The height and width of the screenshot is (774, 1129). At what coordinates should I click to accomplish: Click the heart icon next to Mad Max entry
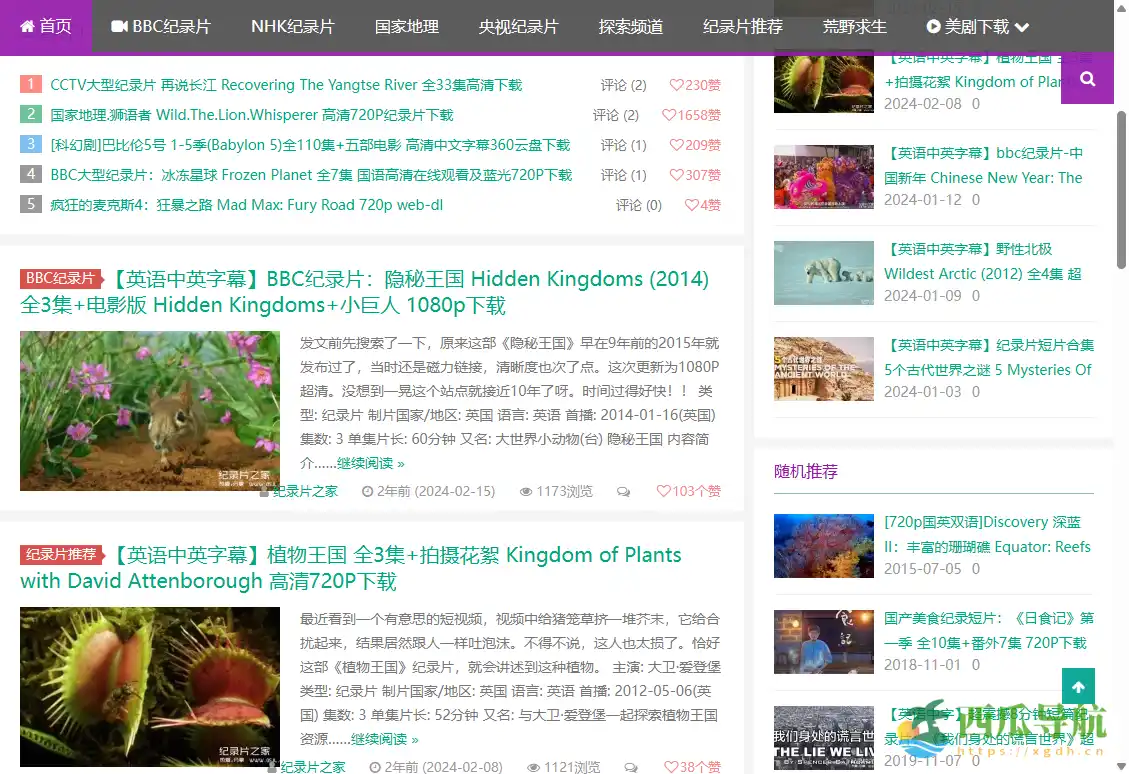(x=692, y=205)
